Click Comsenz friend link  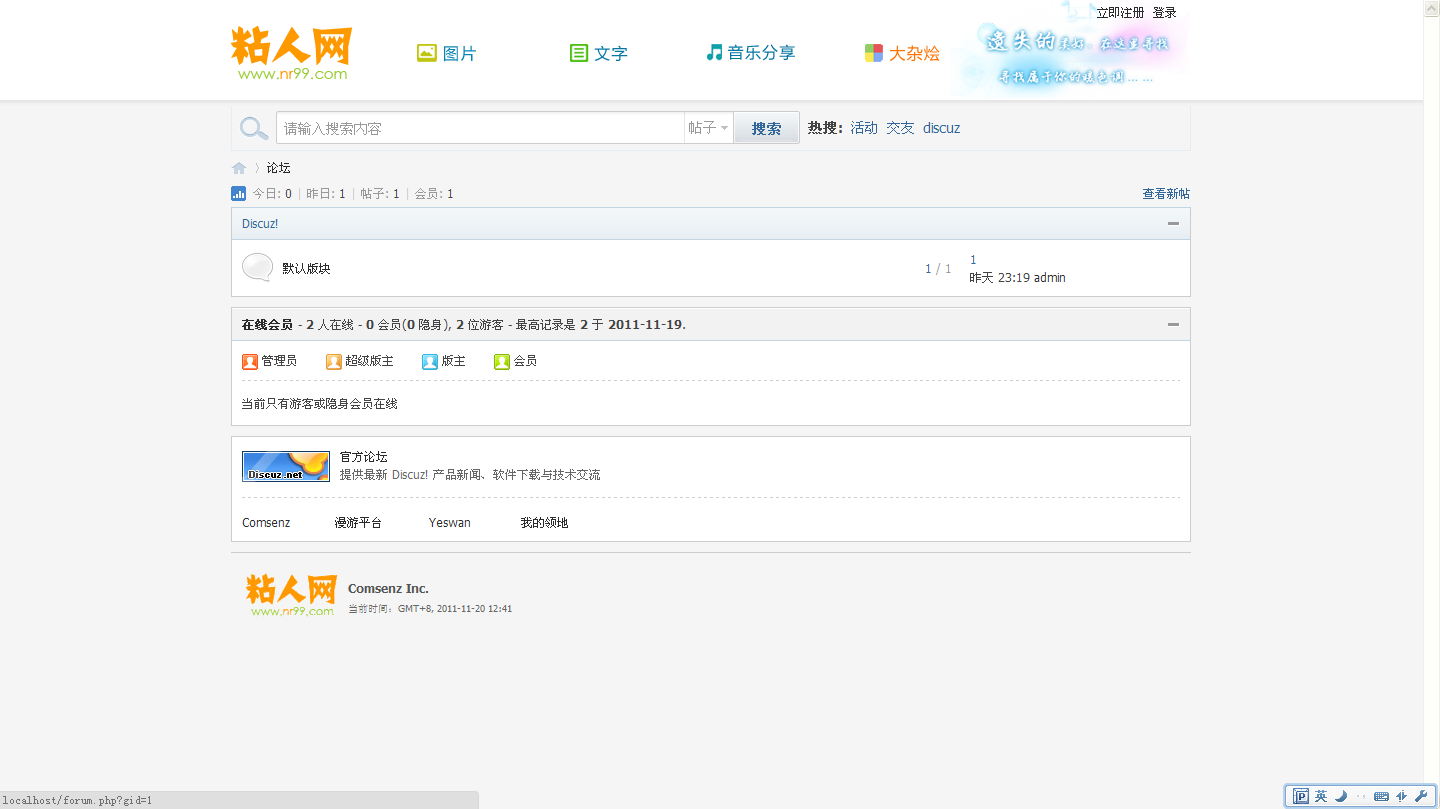pos(266,523)
